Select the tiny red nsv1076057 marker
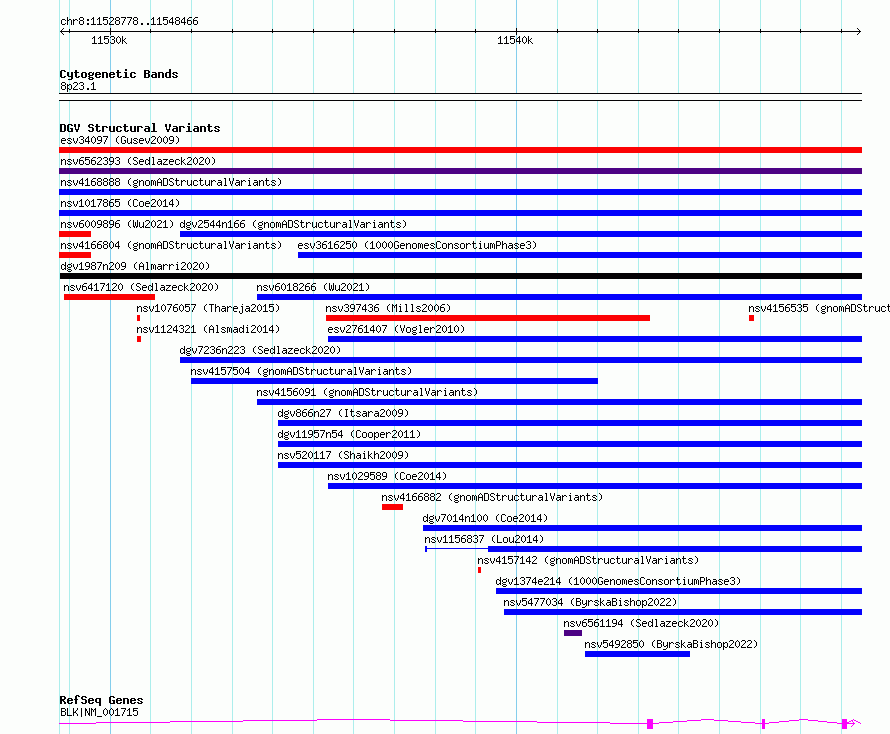This screenshot has width=890, height=734. [x=138, y=318]
